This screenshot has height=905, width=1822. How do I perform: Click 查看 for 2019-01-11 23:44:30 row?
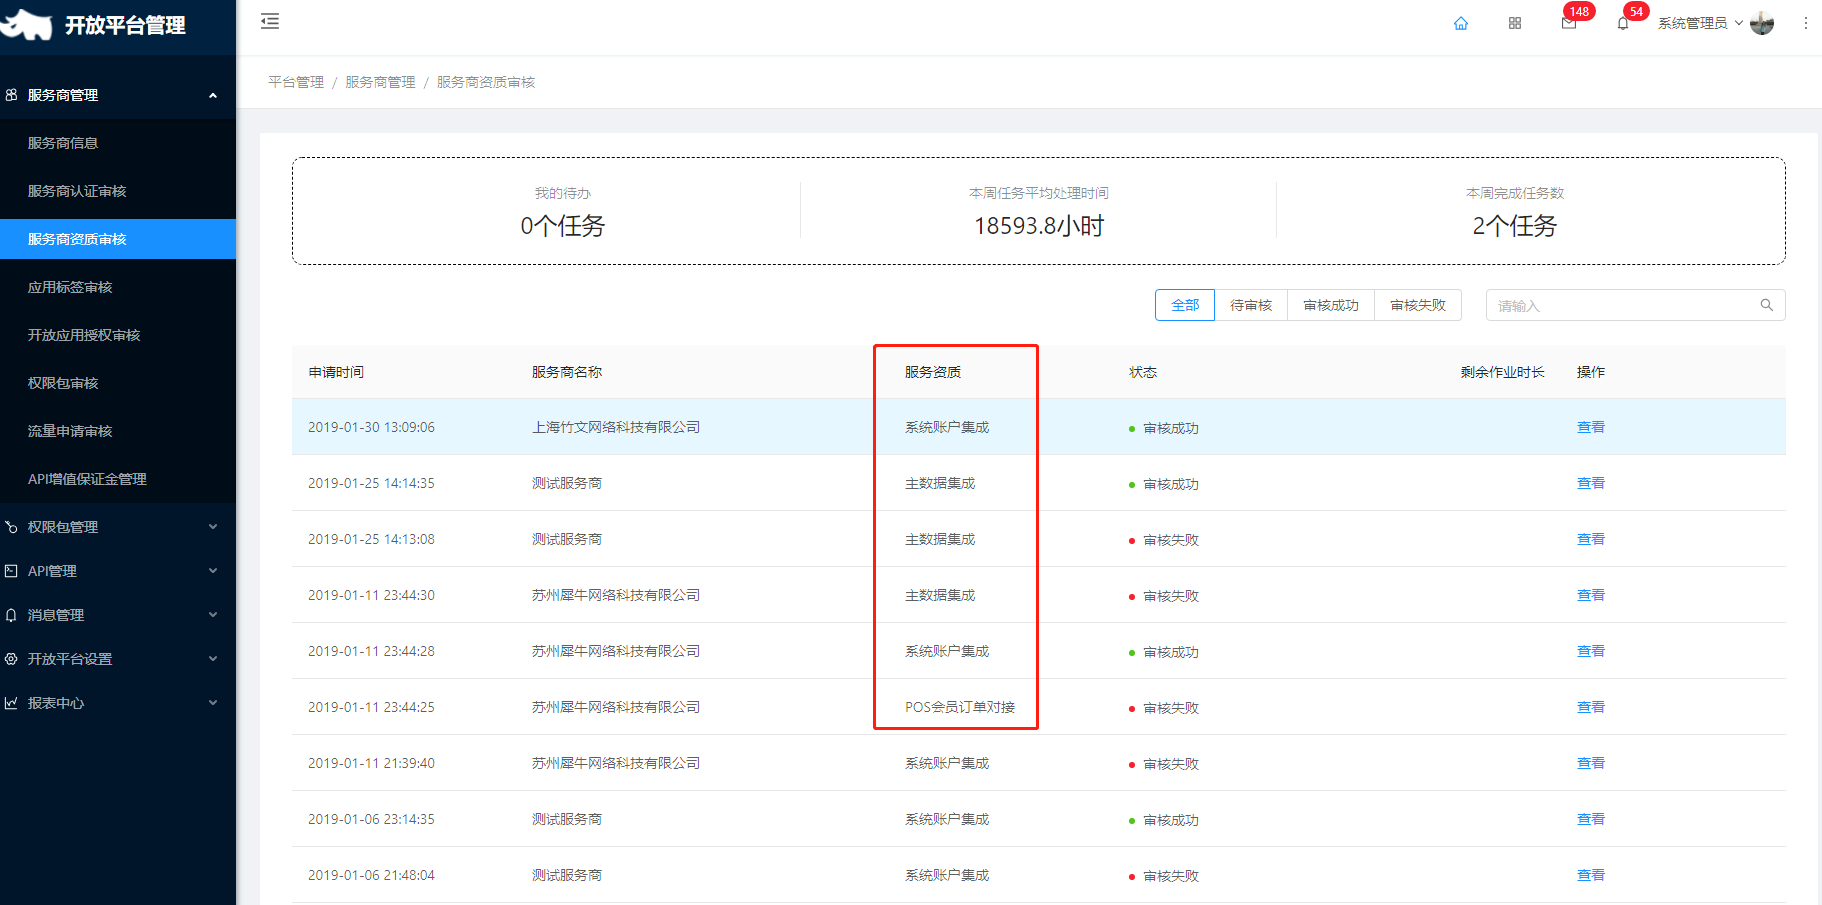click(1591, 595)
